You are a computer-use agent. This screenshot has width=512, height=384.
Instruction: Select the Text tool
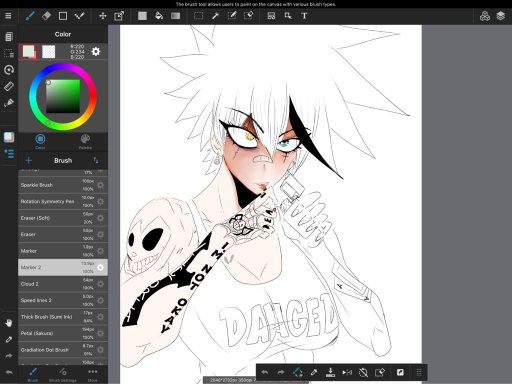304,16
